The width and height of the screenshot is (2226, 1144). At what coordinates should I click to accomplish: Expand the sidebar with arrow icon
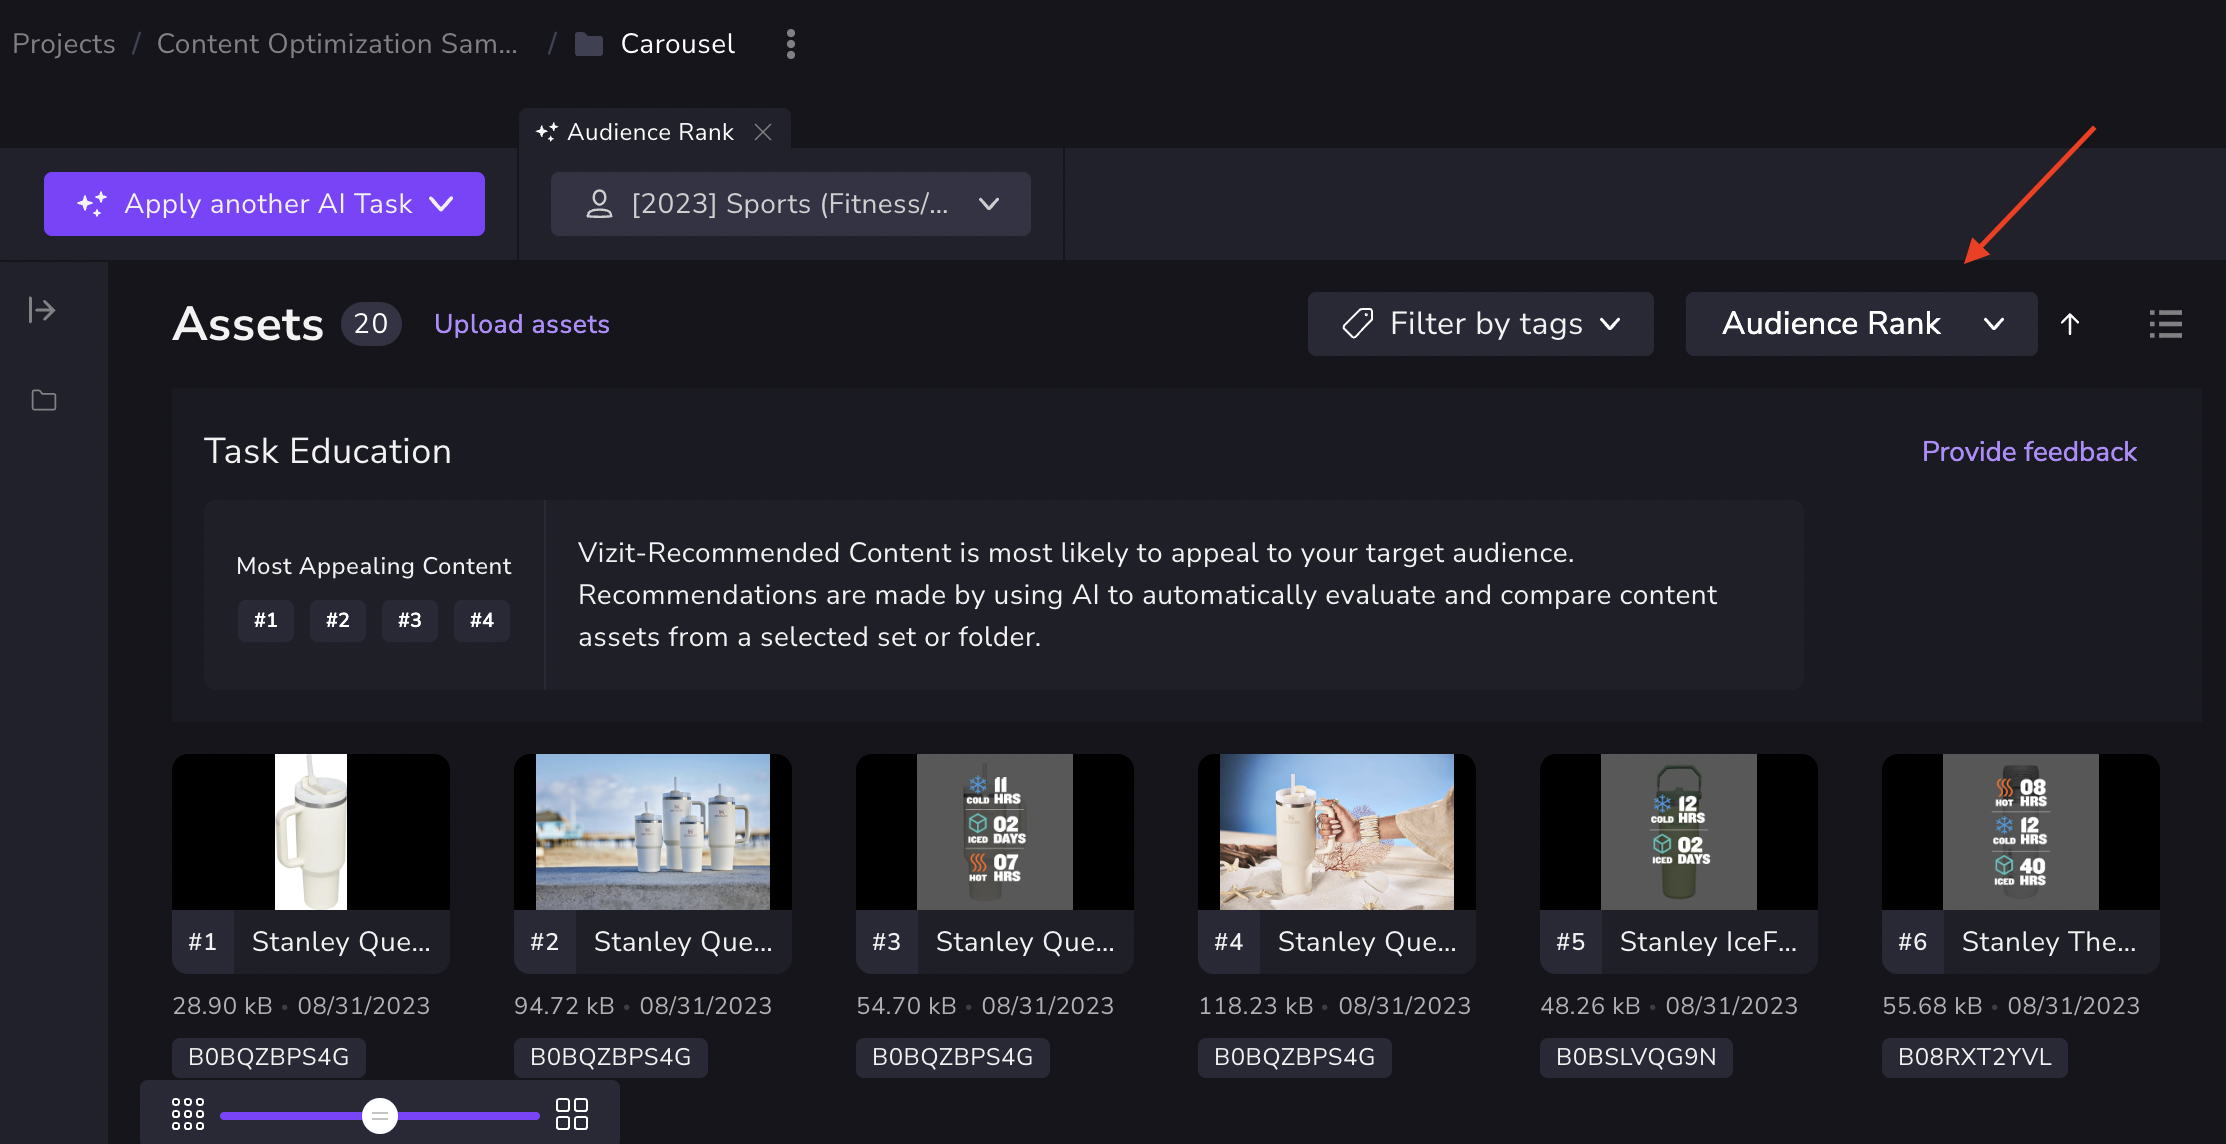click(42, 310)
